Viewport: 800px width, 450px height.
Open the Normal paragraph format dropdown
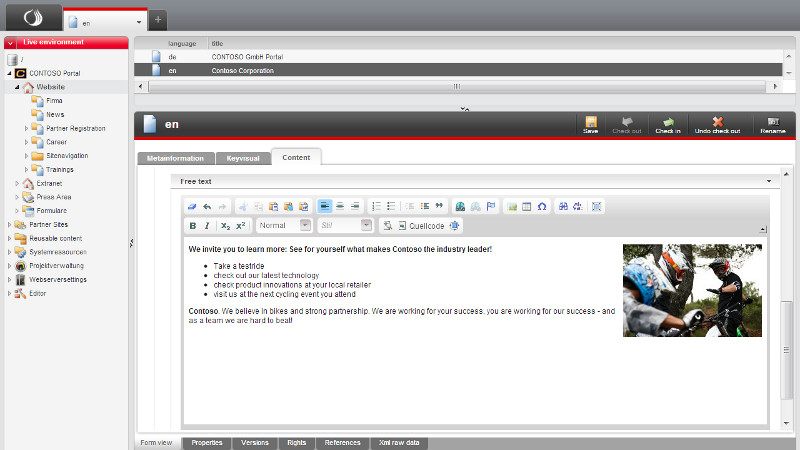tap(284, 226)
